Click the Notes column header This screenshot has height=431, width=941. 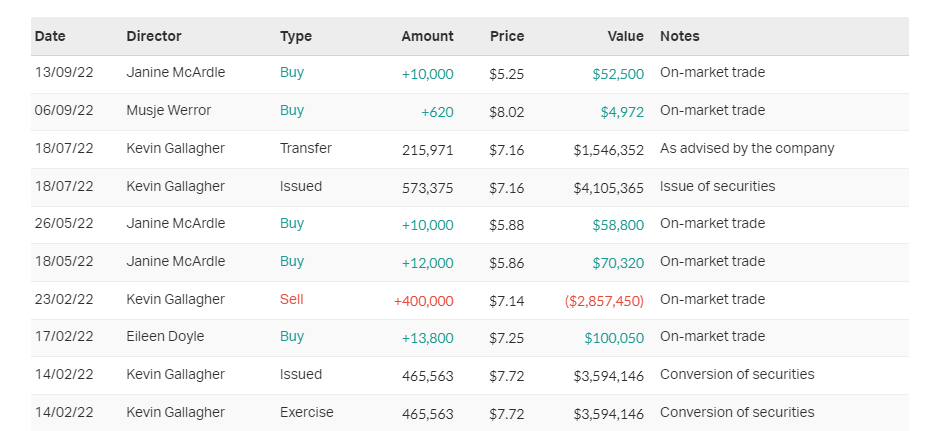[680, 36]
